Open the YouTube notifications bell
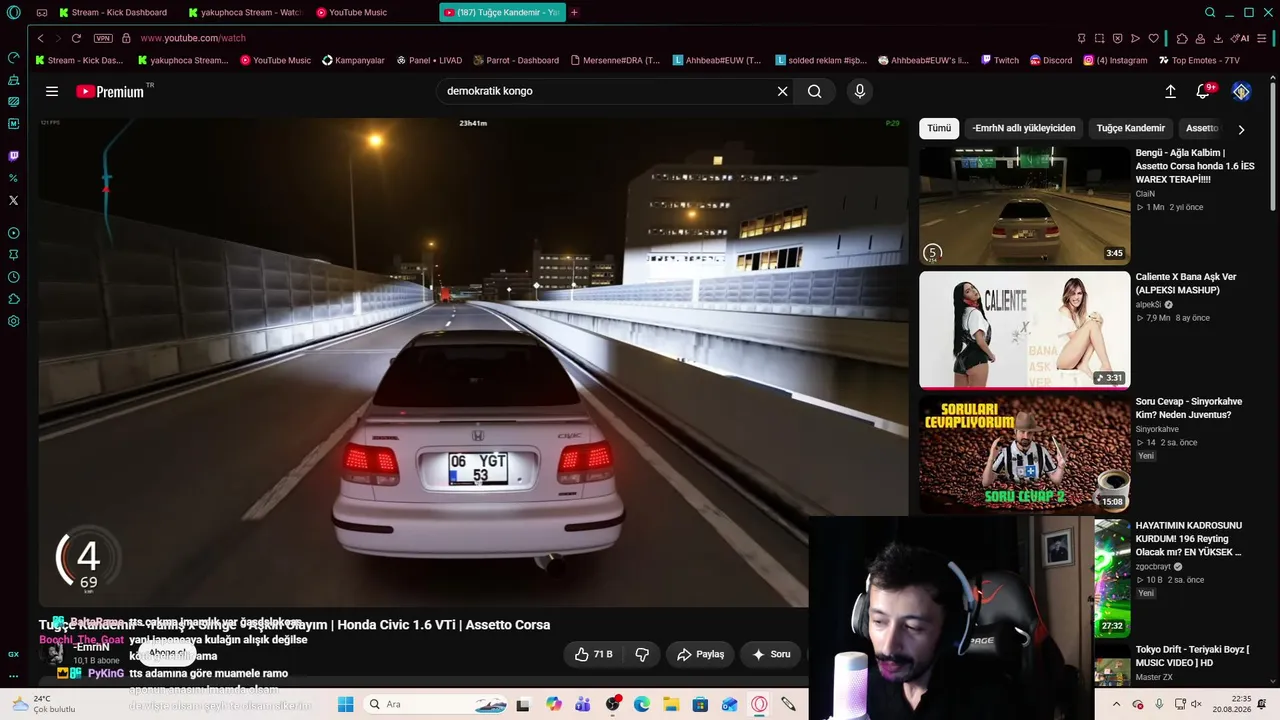Screen dimensions: 1280x720 (x=1204, y=91)
